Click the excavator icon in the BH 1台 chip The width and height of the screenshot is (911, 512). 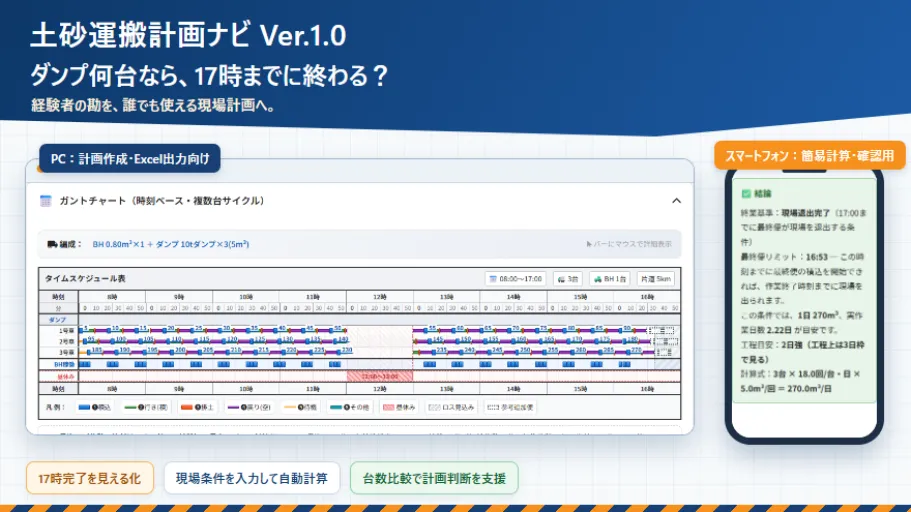[x=597, y=279]
